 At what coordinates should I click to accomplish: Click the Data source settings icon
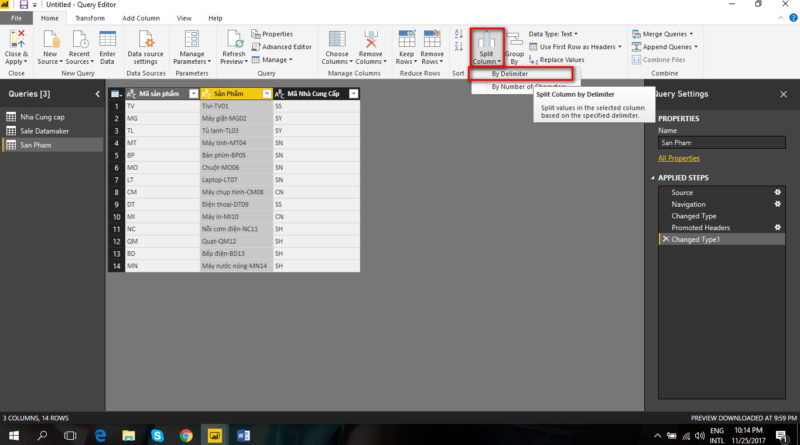pyautogui.click(x=148, y=40)
